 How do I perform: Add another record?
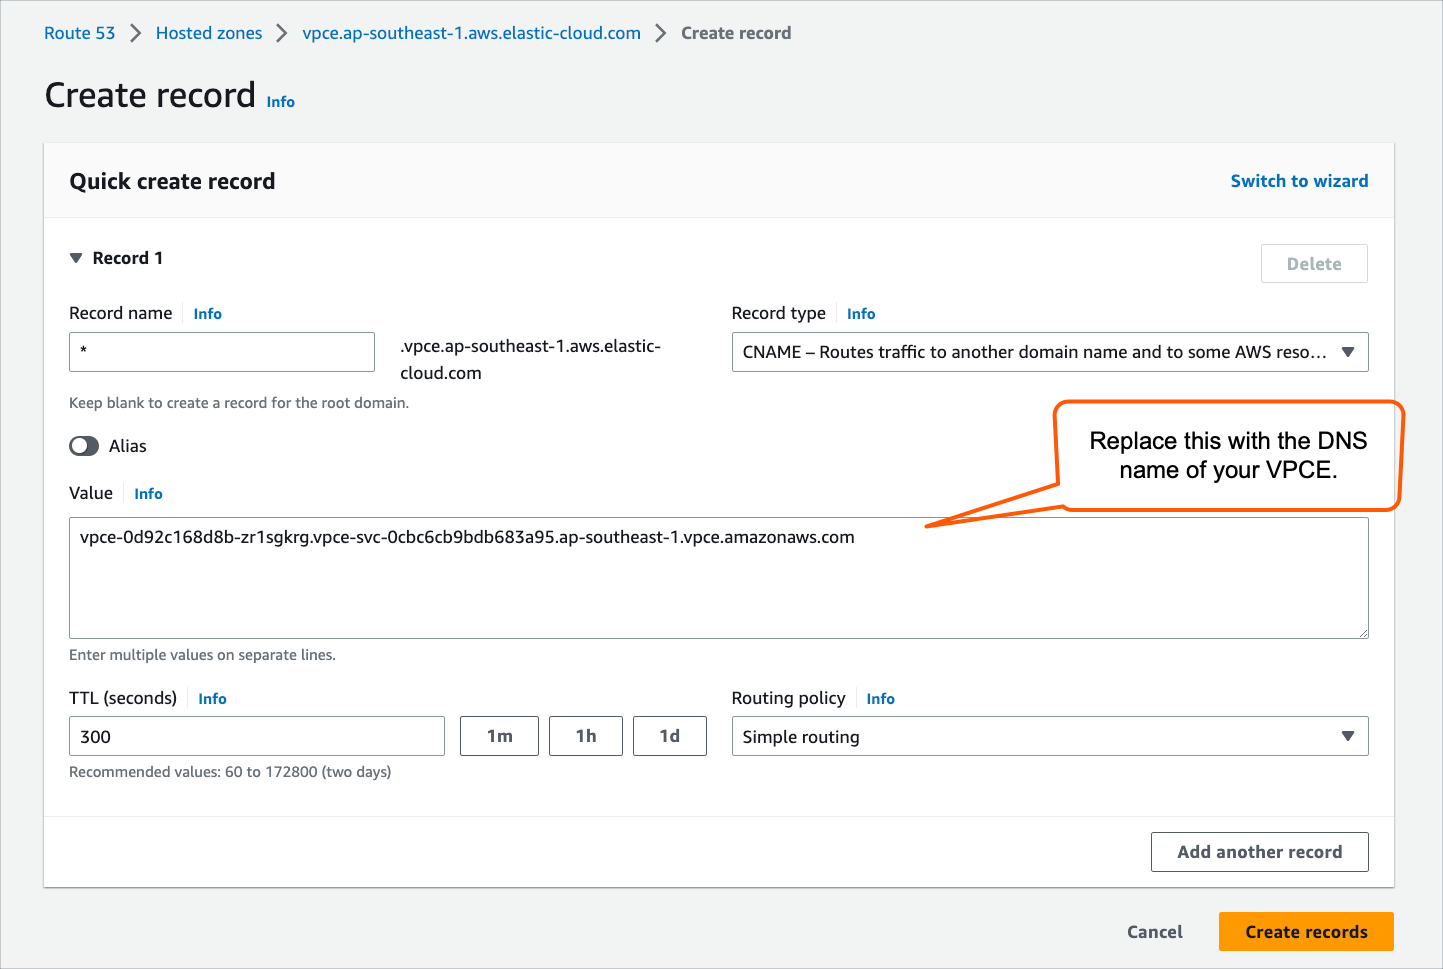point(1260,852)
